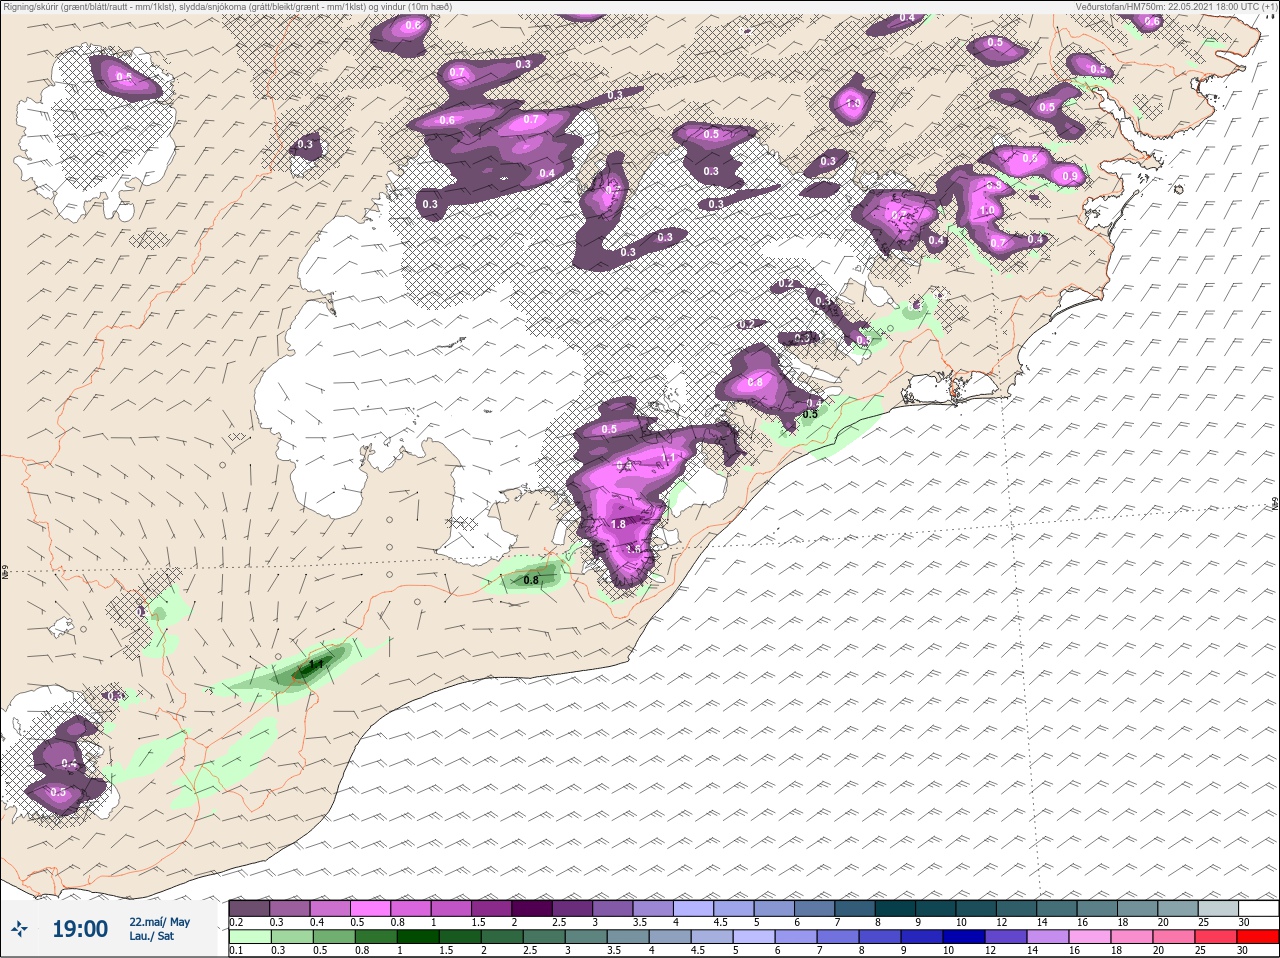This screenshot has width=1280, height=958.
Task: Click the Veðurstofan/HM750m model run header text
Action: 1175,6
